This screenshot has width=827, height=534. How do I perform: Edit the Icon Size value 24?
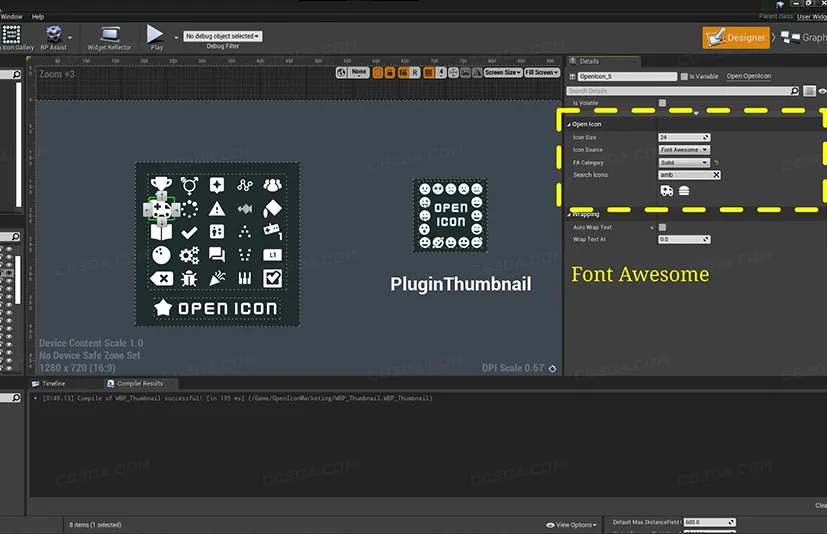coord(684,137)
